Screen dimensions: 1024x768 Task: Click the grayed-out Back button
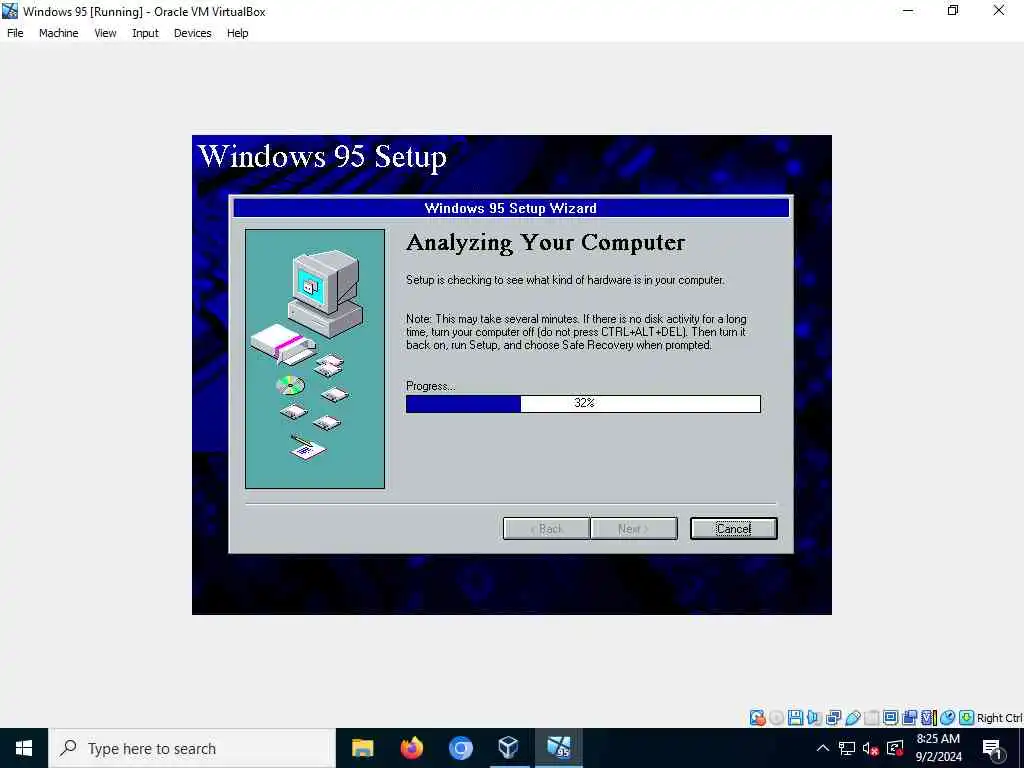tap(547, 528)
